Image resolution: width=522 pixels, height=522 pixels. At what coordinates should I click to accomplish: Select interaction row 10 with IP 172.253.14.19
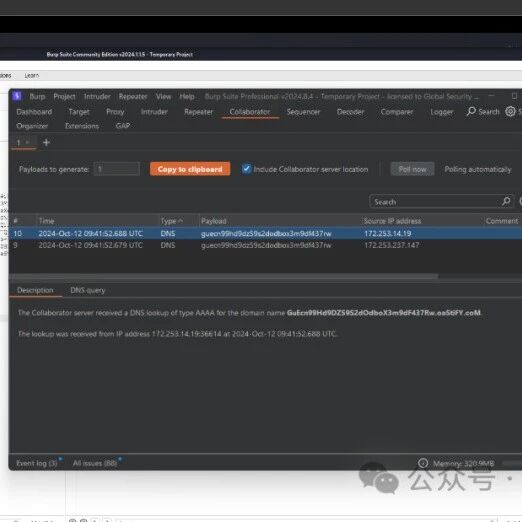[266, 233]
